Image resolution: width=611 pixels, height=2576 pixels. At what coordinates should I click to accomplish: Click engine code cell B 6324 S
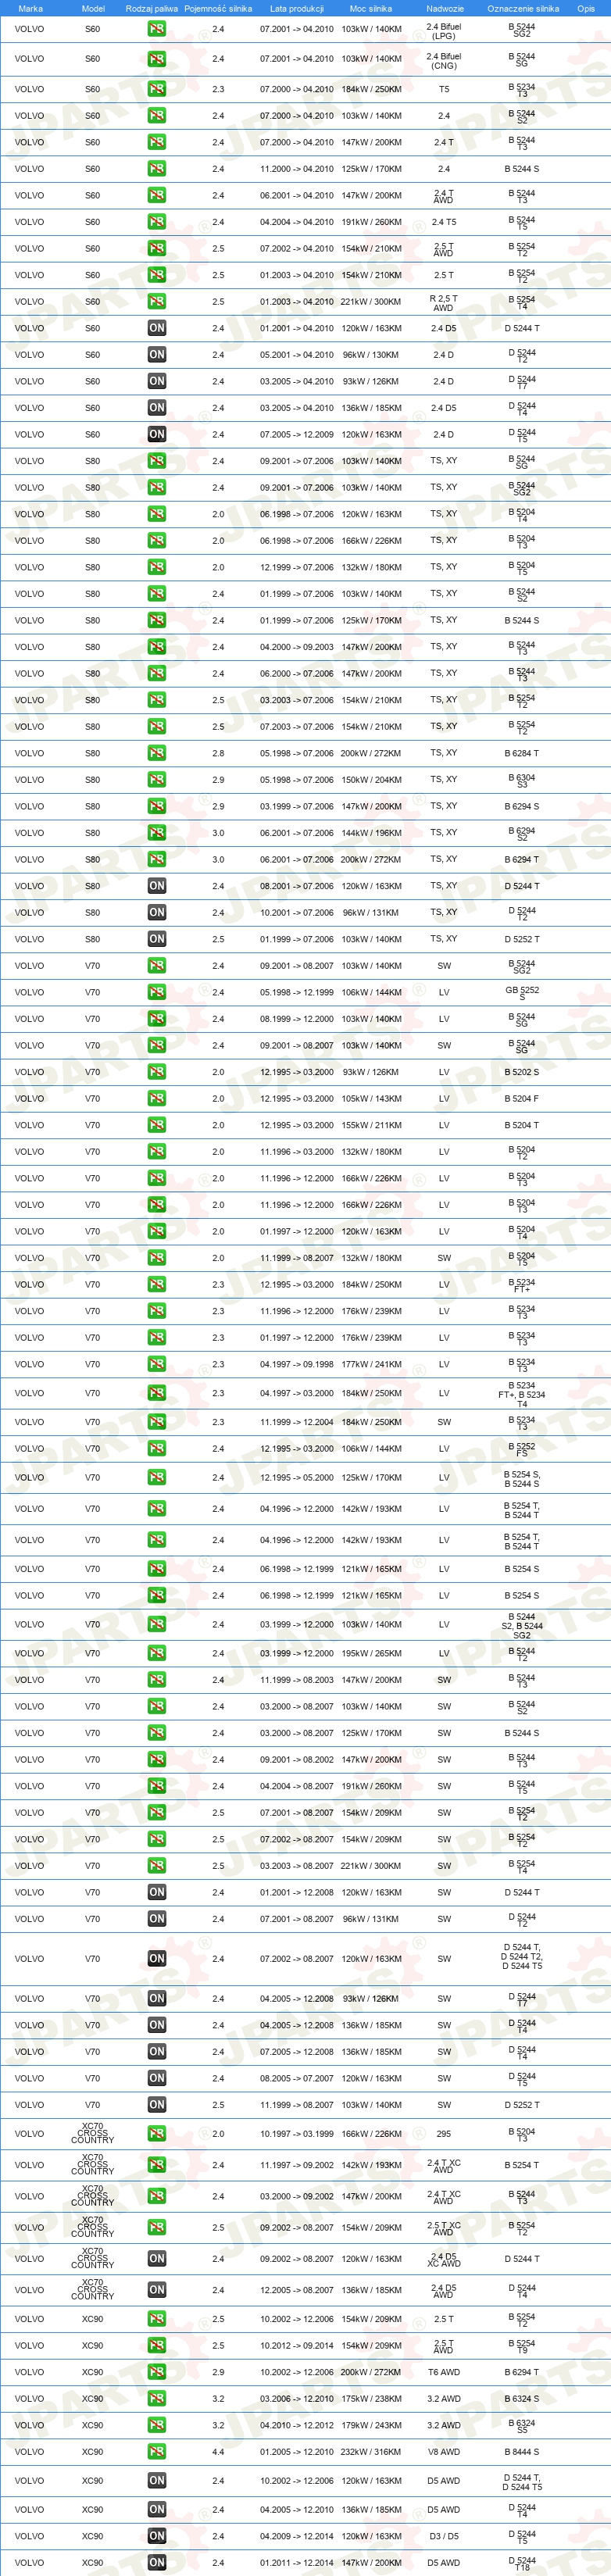pyautogui.click(x=522, y=2398)
